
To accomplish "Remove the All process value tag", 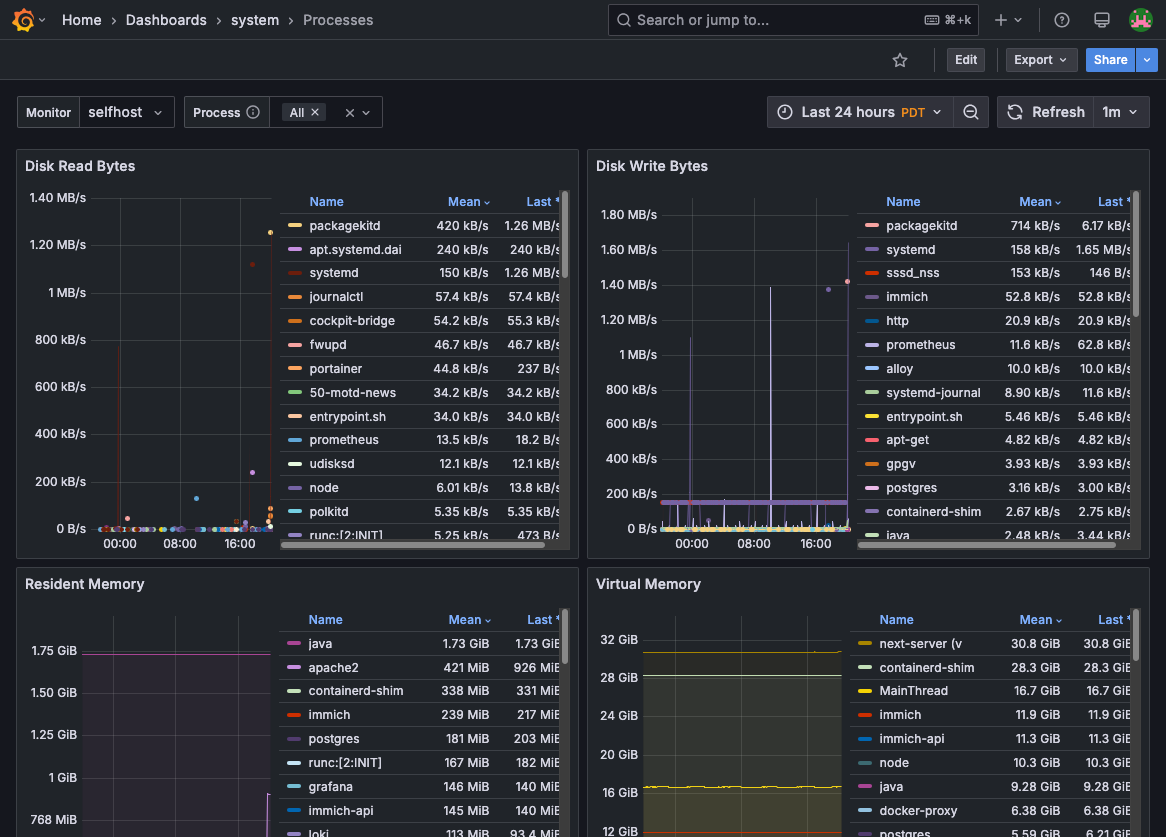I will coord(315,112).
